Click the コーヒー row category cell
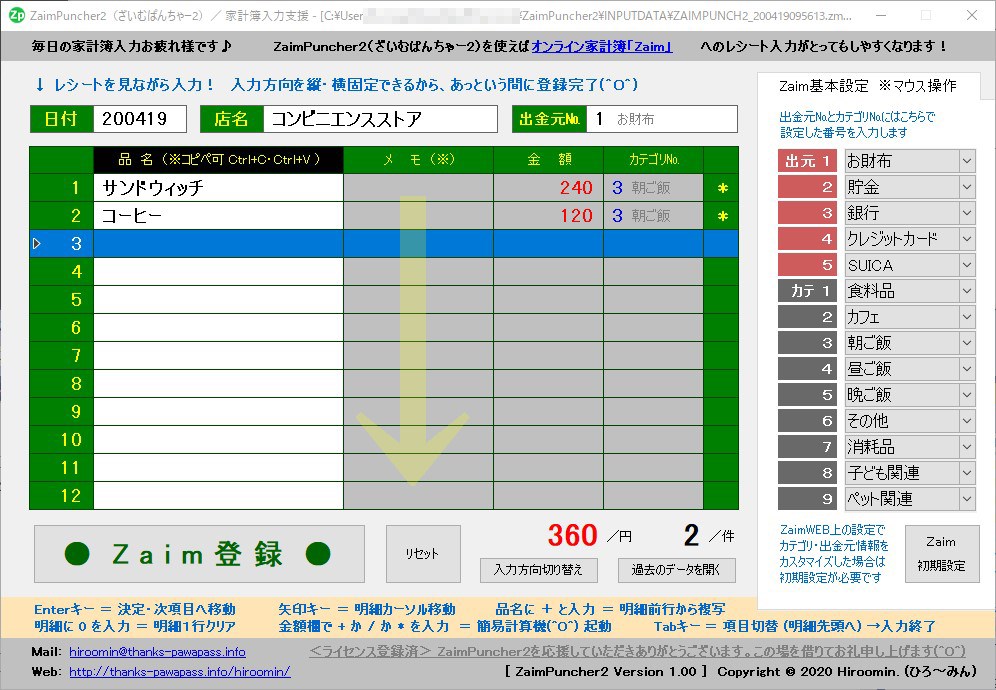 coord(654,216)
